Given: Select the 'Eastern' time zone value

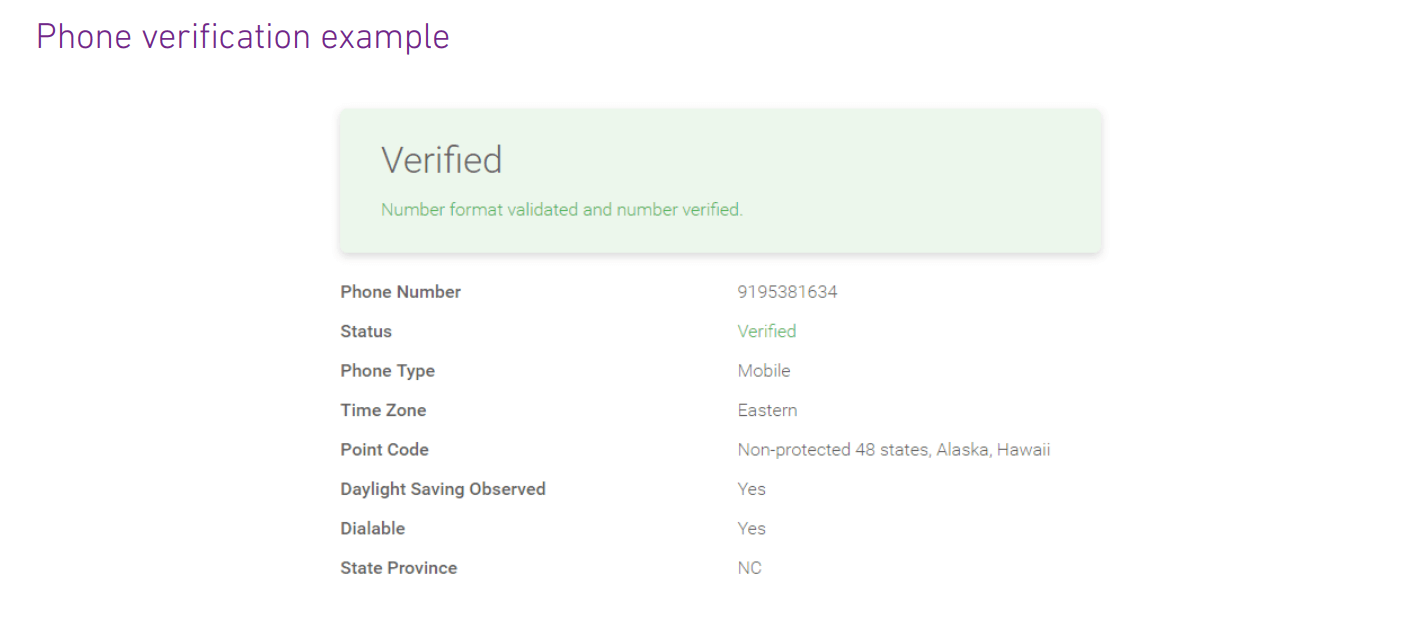Looking at the screenshot, I should click(x=767, y=410).
